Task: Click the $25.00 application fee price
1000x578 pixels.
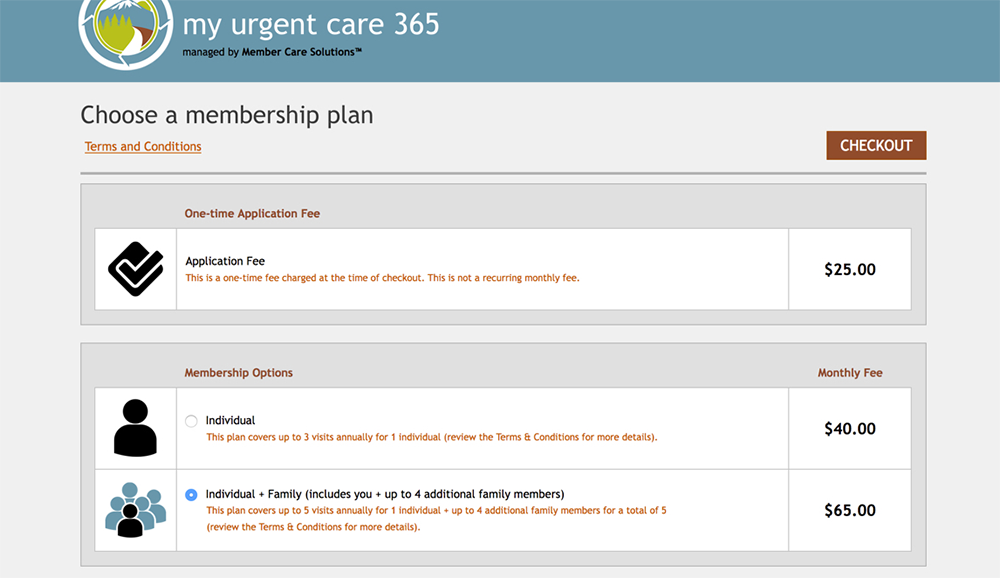Action: tap(850, 270)
